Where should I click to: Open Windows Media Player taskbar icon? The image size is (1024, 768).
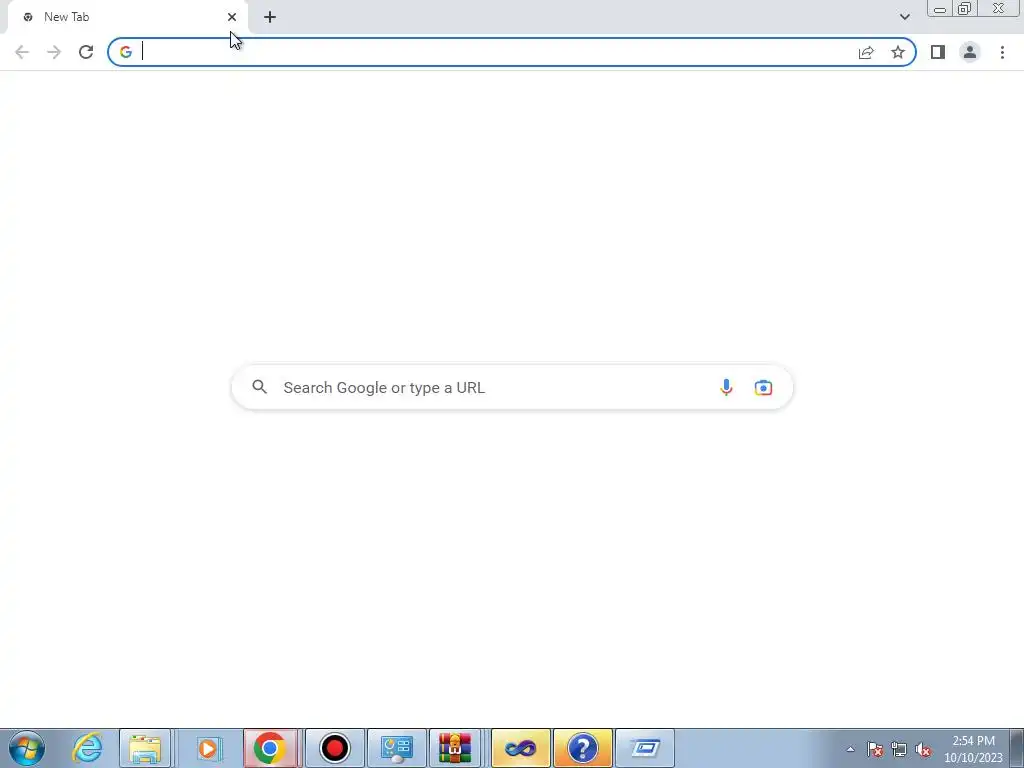pos(208,748)
